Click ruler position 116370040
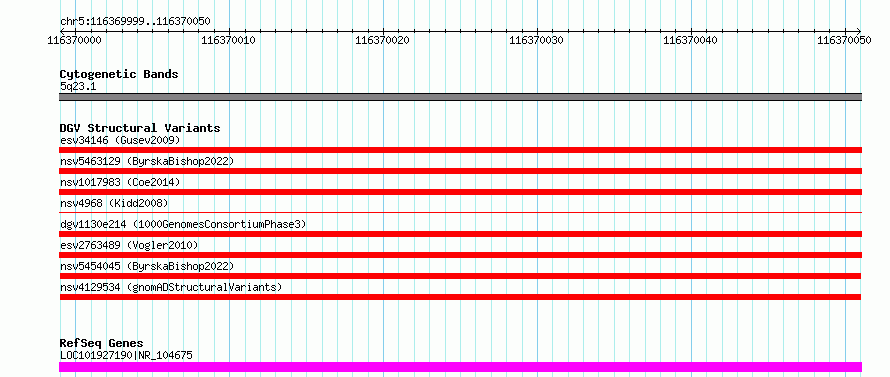The height and width of the screenshot is (377, 890). pyautogui.click(x=691, y=40)
